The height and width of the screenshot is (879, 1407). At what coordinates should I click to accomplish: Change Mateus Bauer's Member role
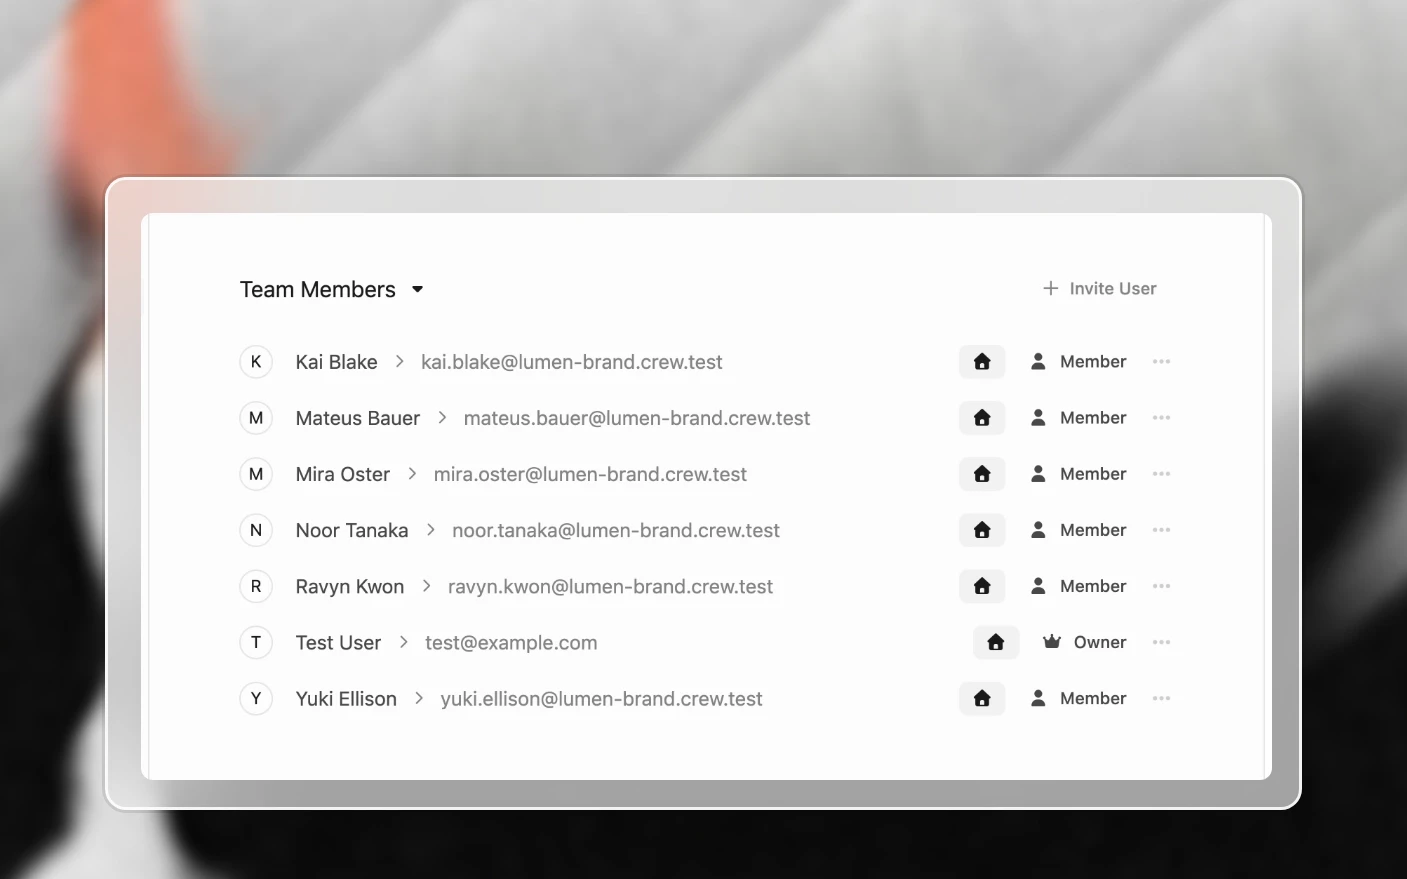1078,418
